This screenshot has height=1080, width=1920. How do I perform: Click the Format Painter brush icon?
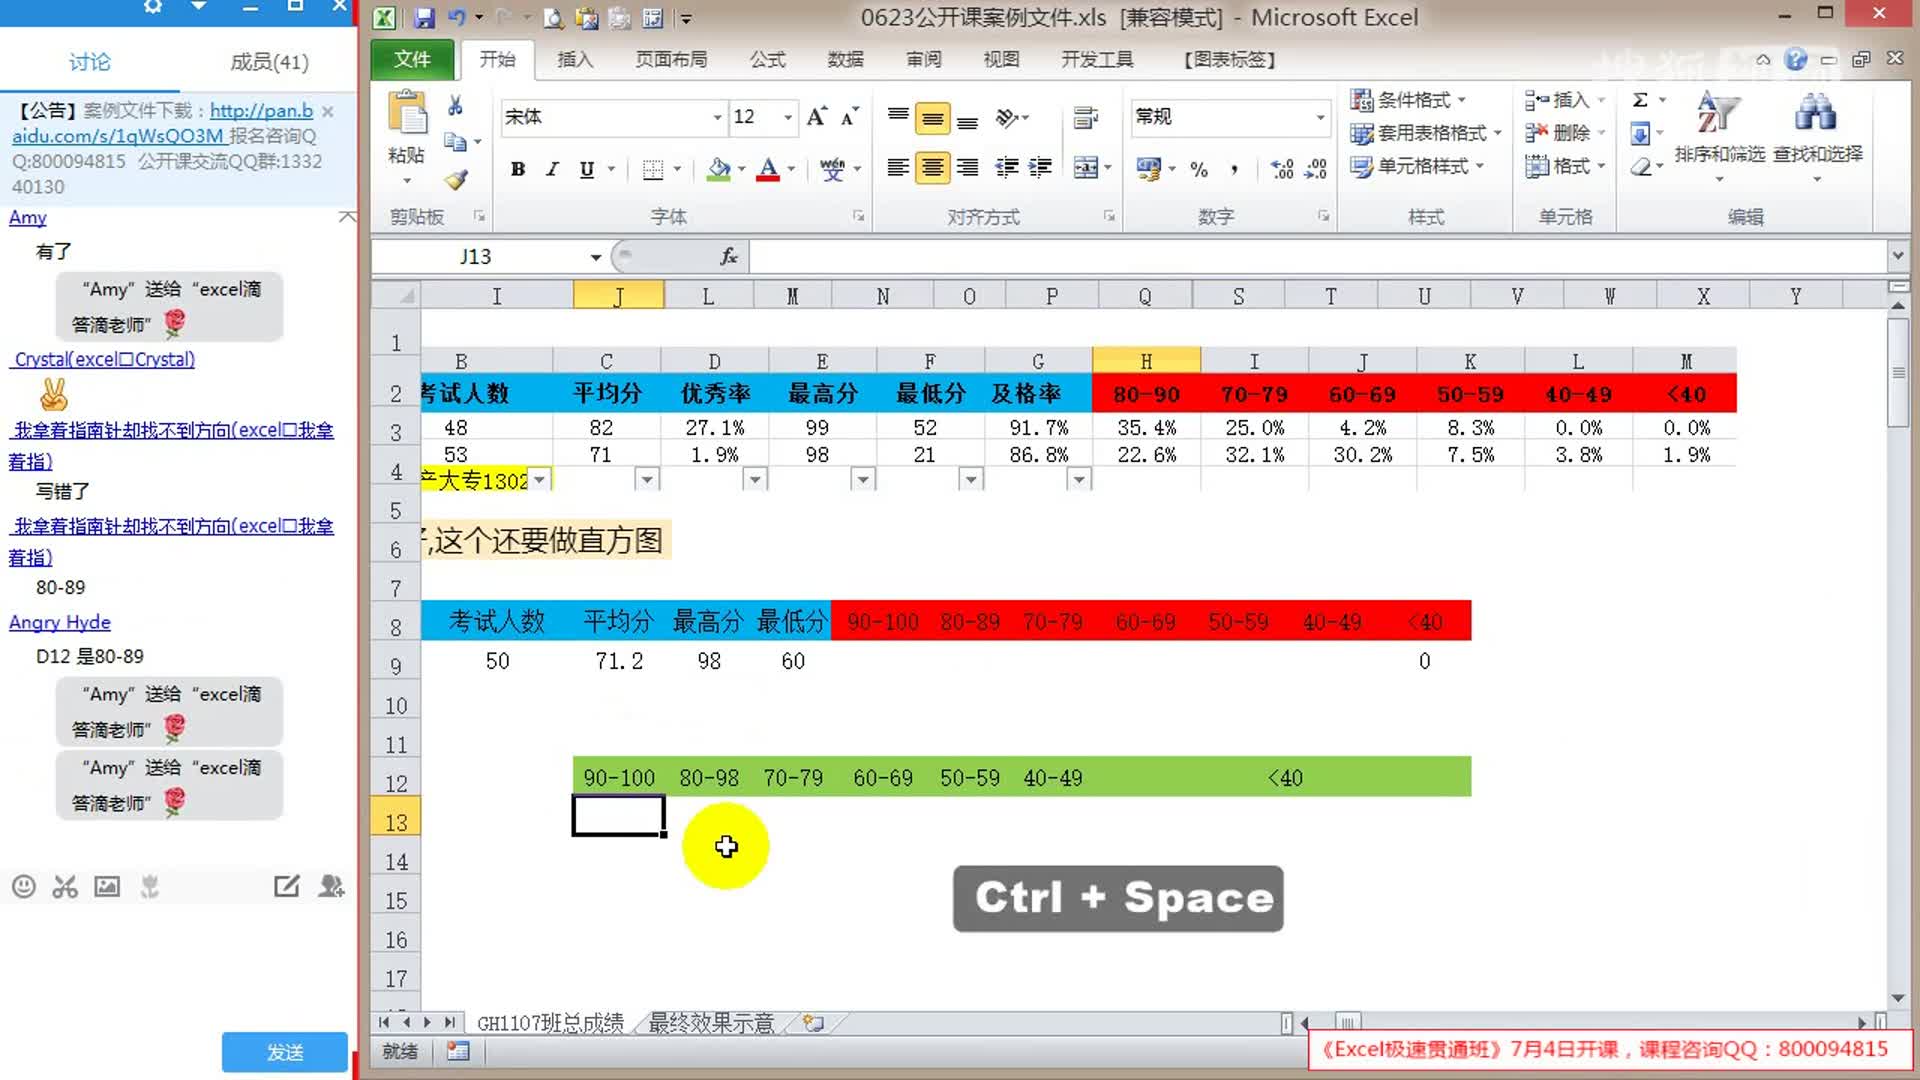(x=456, y=180)
